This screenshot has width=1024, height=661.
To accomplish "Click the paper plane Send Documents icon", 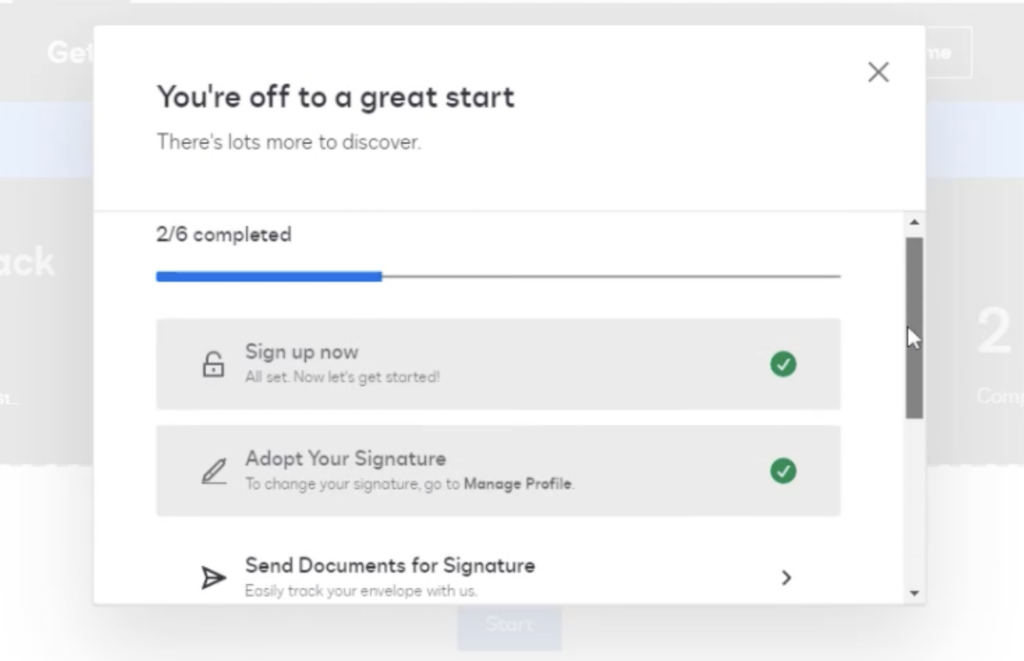I will coord(213,577).
